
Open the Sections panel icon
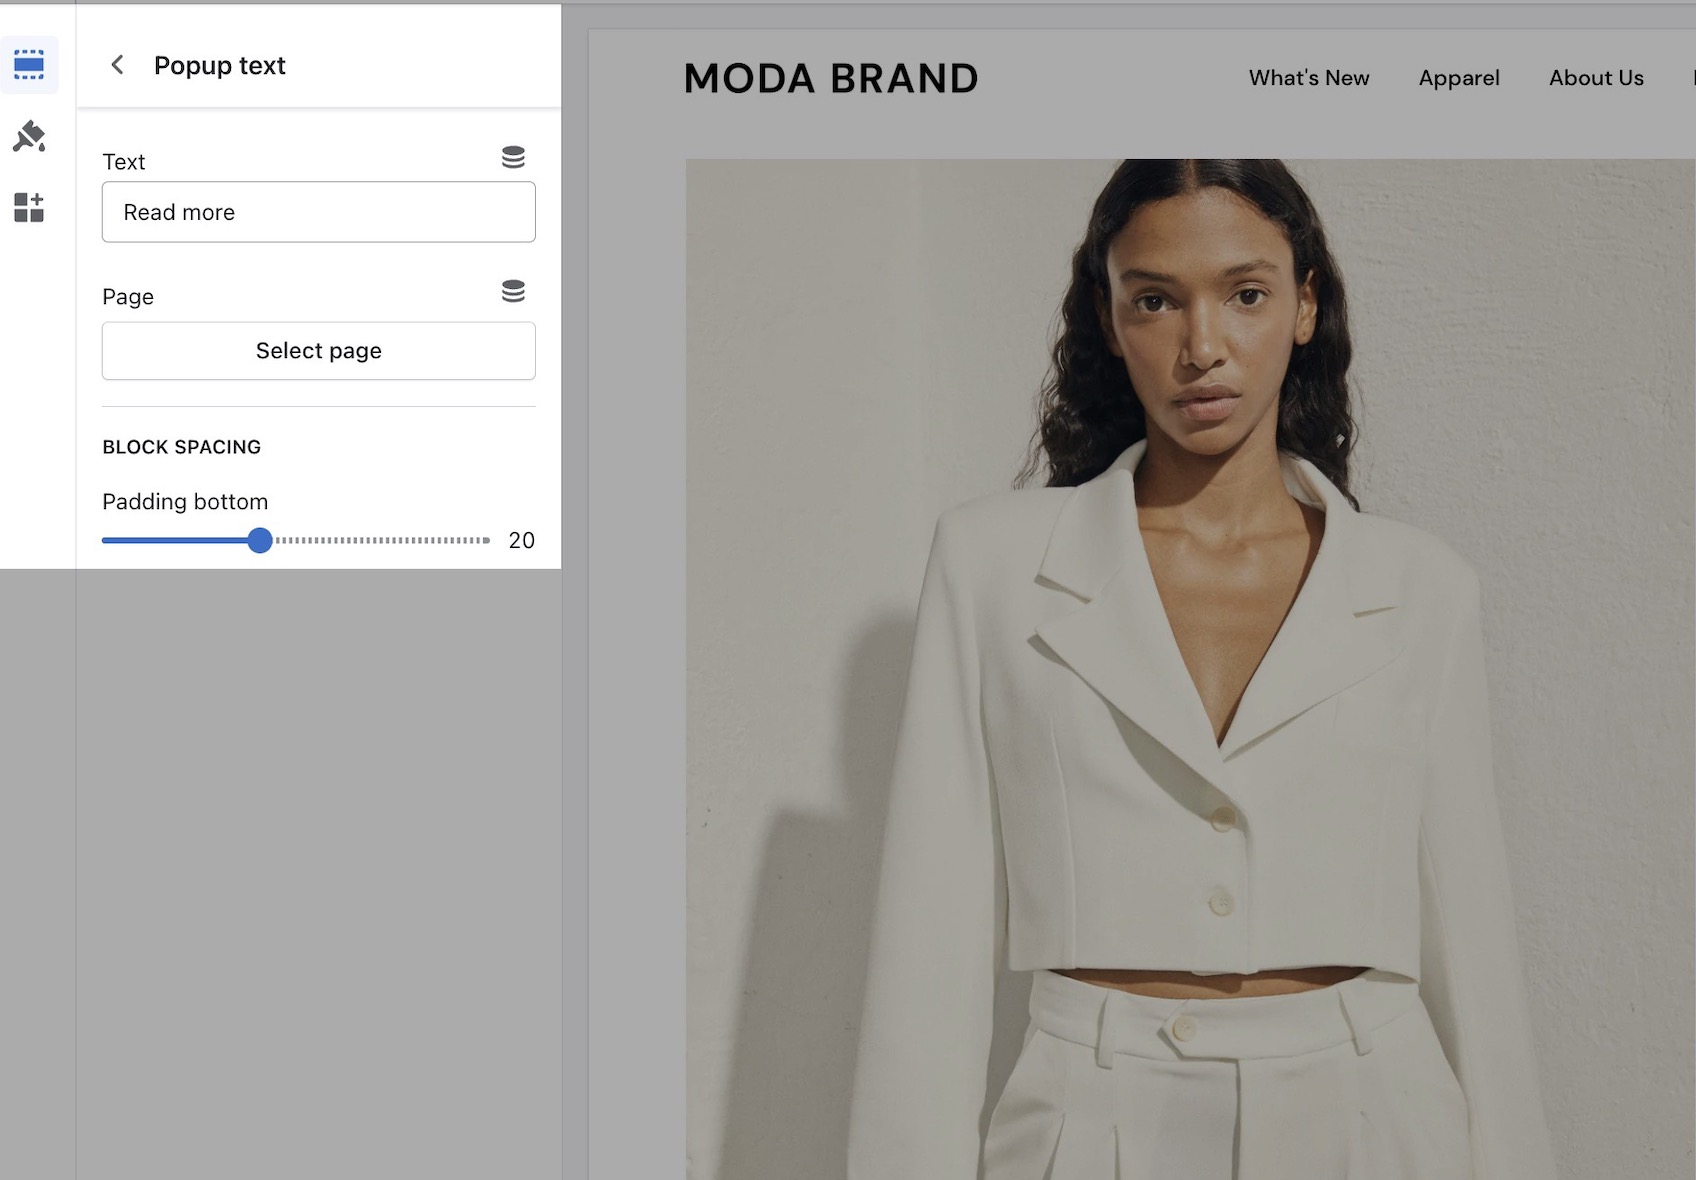29,65
